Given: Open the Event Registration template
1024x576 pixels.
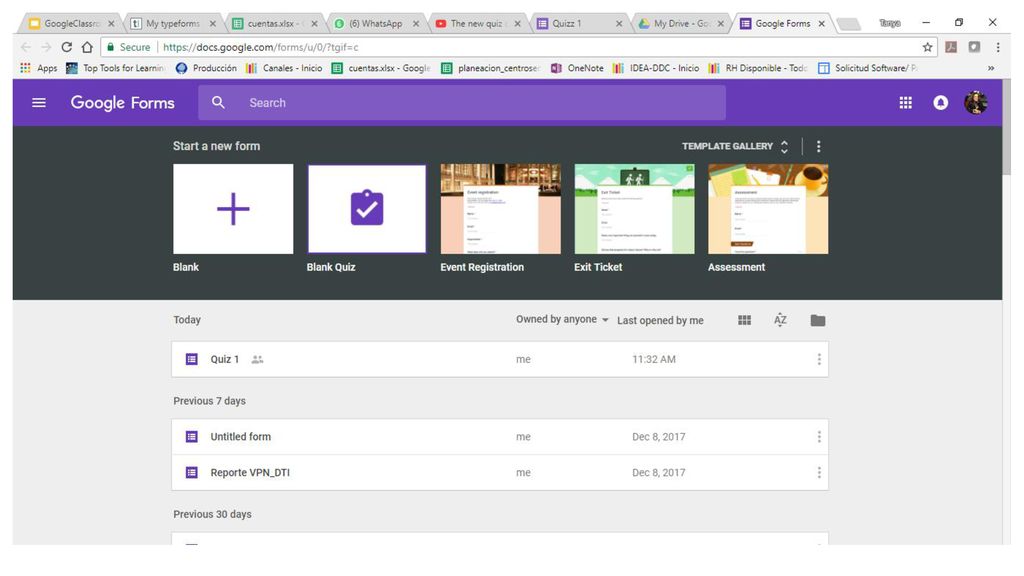Looking at the screenshot, I should click(x=500, y=209).
